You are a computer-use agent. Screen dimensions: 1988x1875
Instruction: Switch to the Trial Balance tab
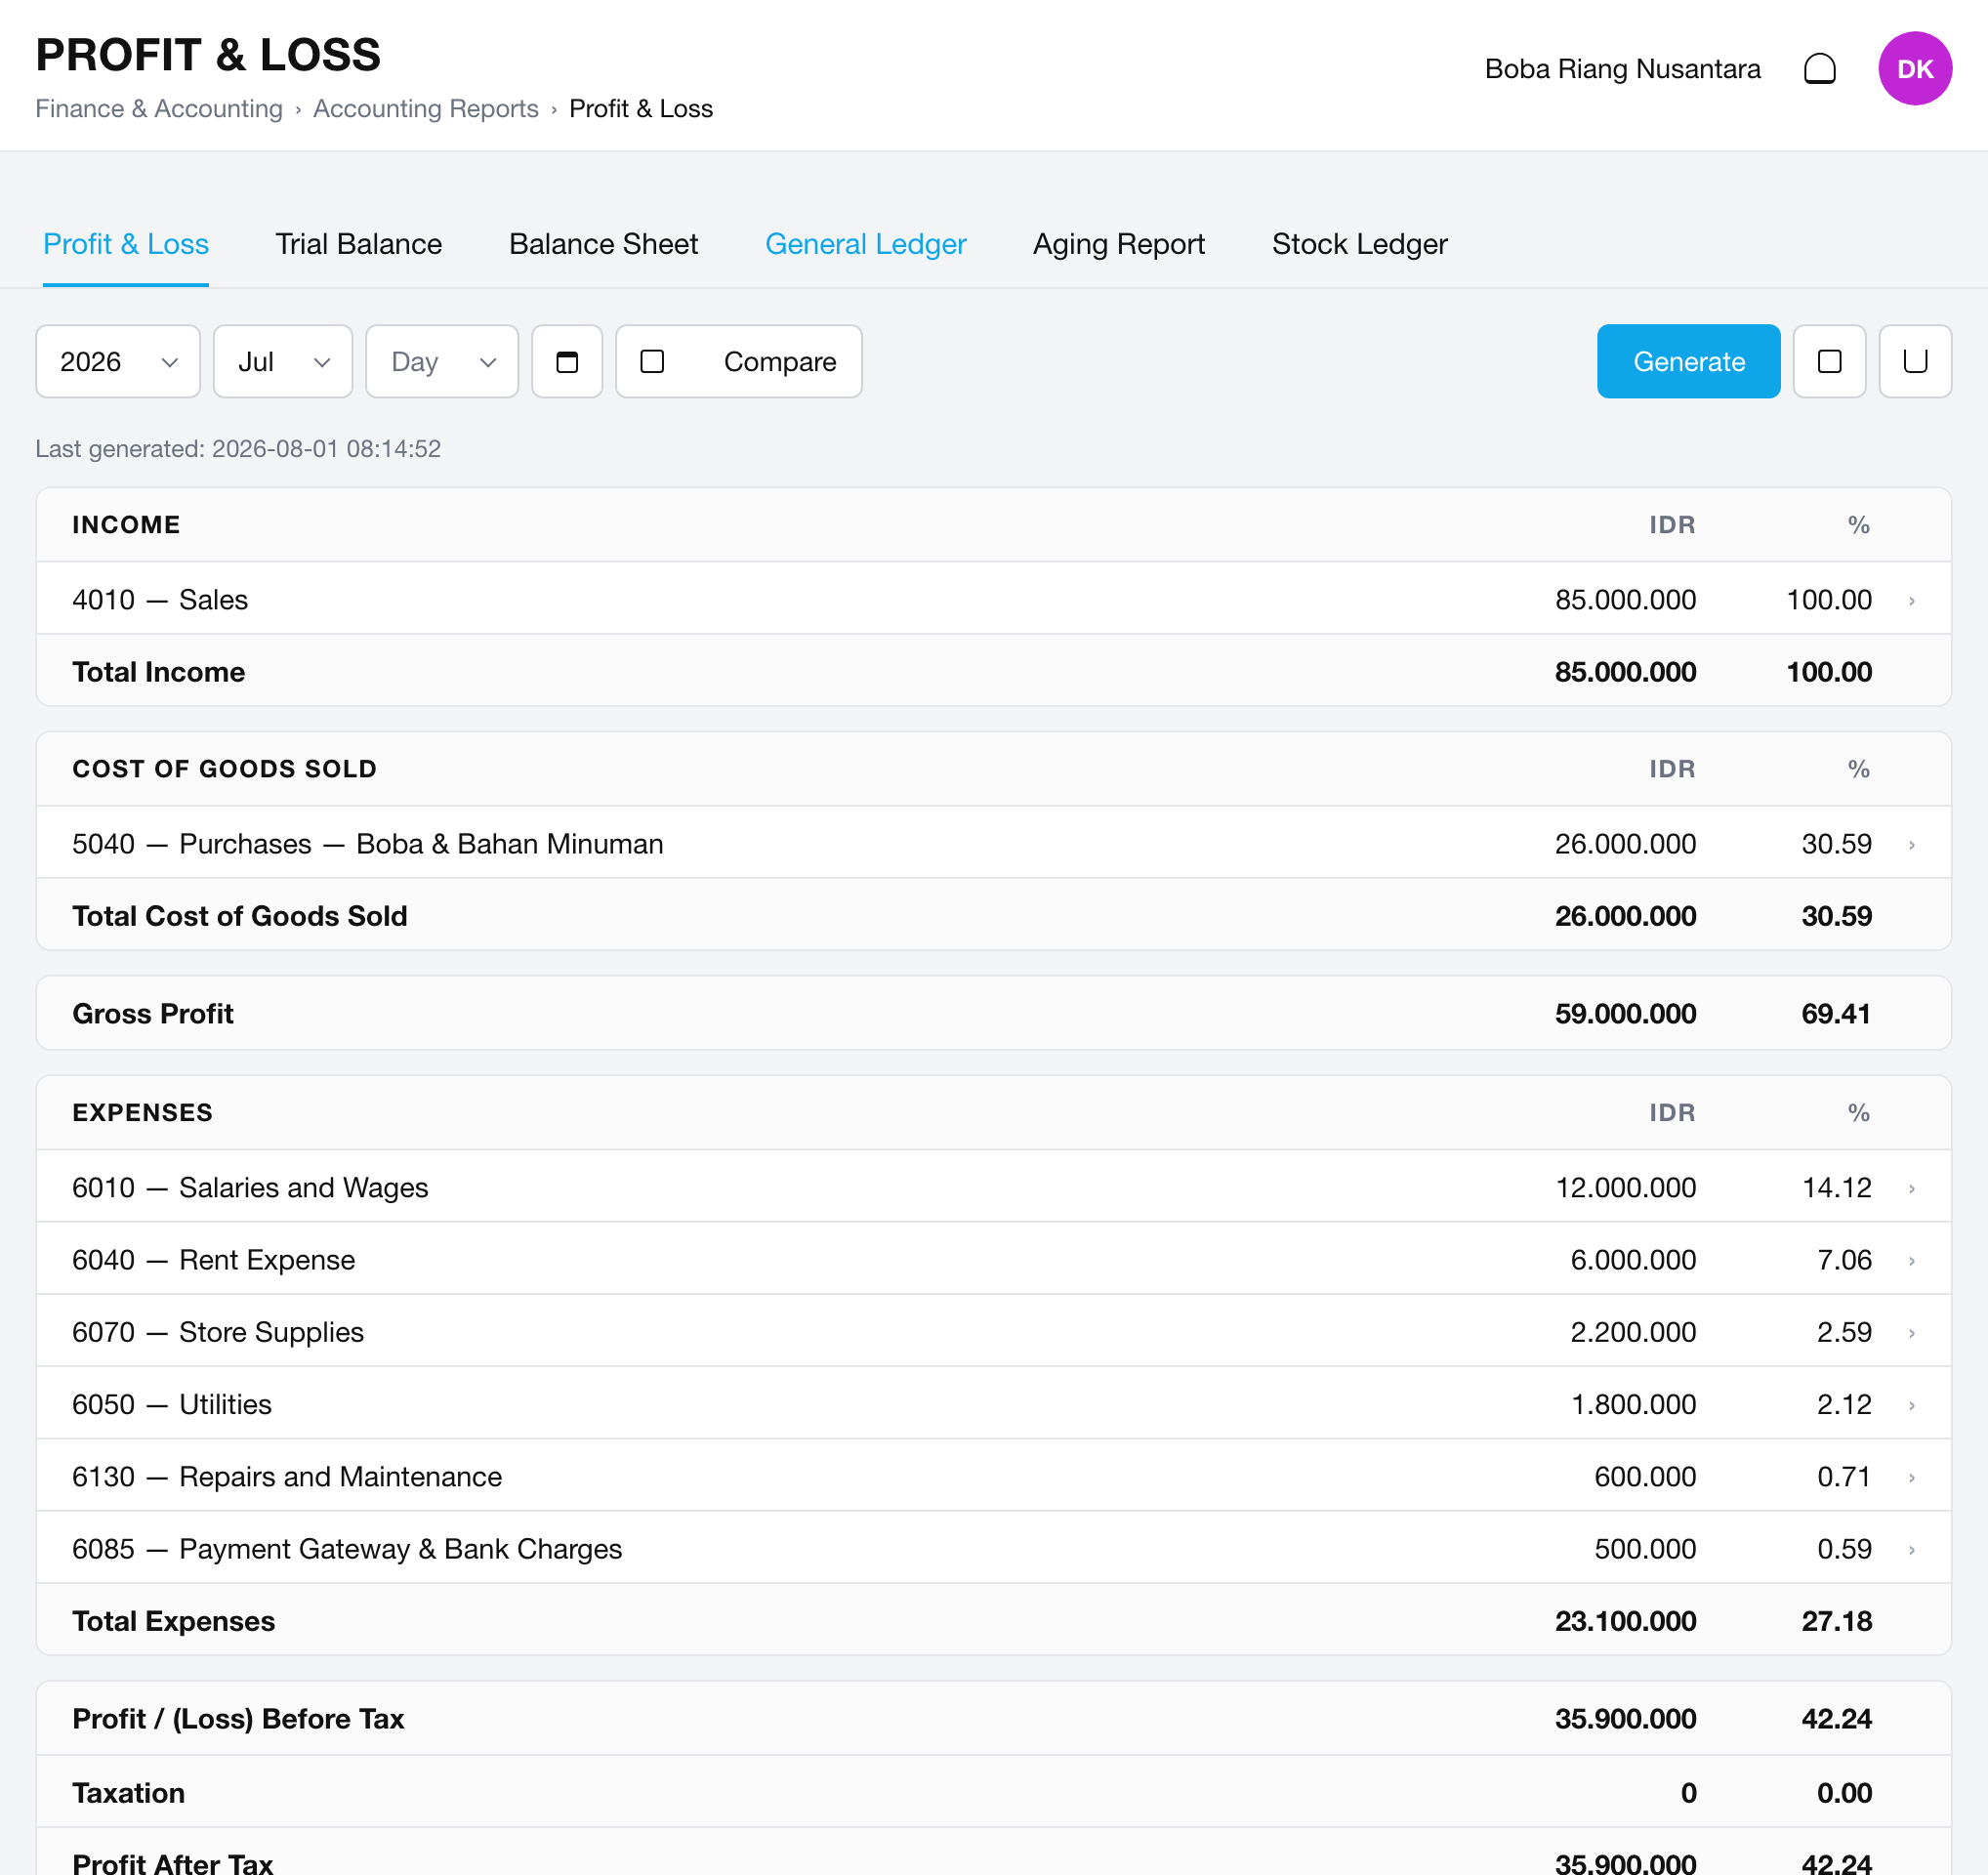click(x=358, y=244)
